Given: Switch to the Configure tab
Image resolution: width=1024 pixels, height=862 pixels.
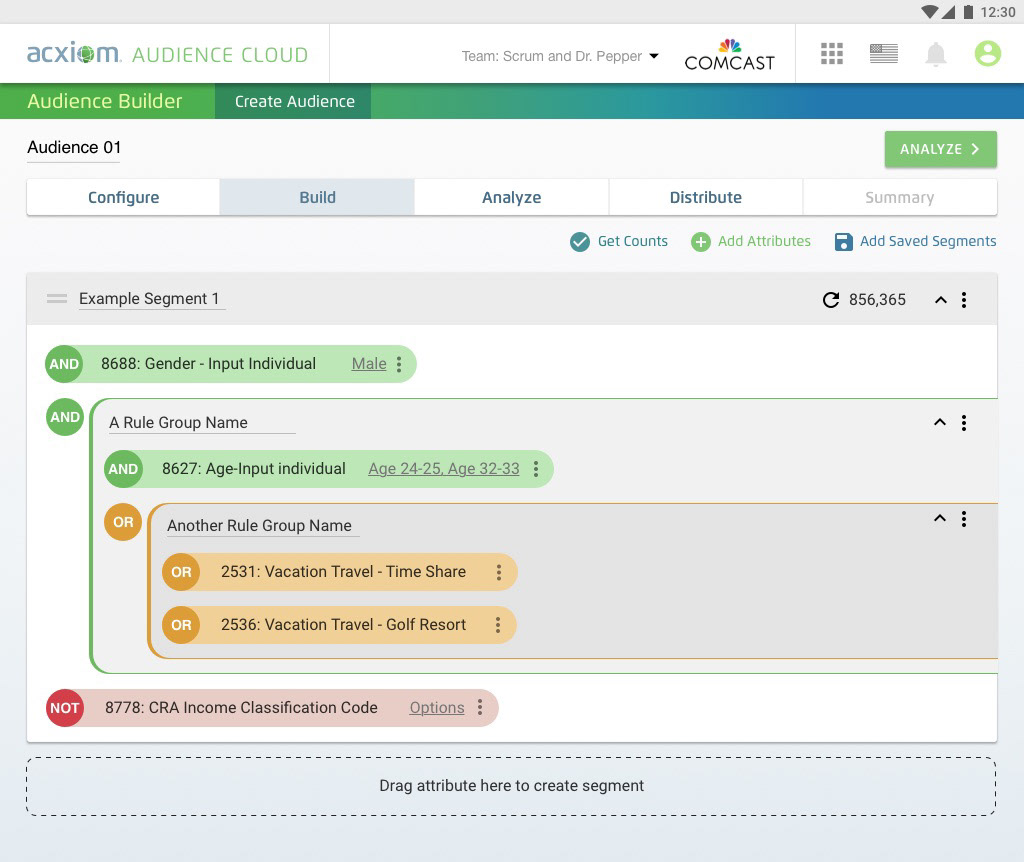Looking at the screenshot, I should click(123, 198).
